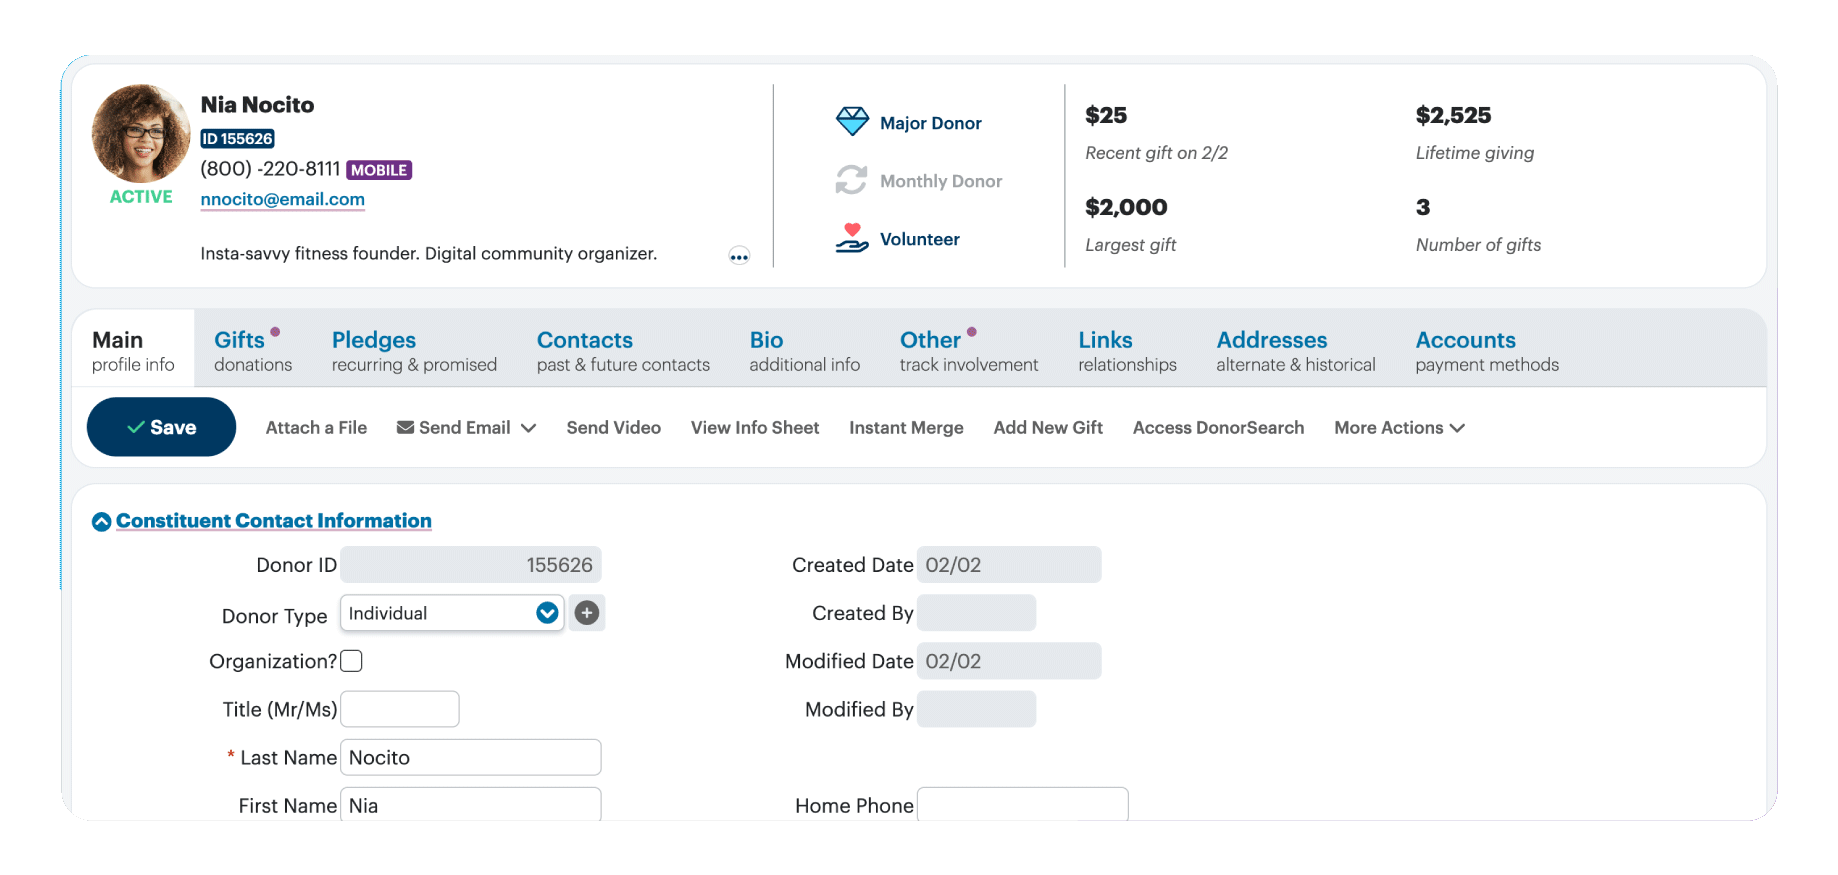Open the three-dot menu beside the bio
1838x875 pixels.
(739, 256)
